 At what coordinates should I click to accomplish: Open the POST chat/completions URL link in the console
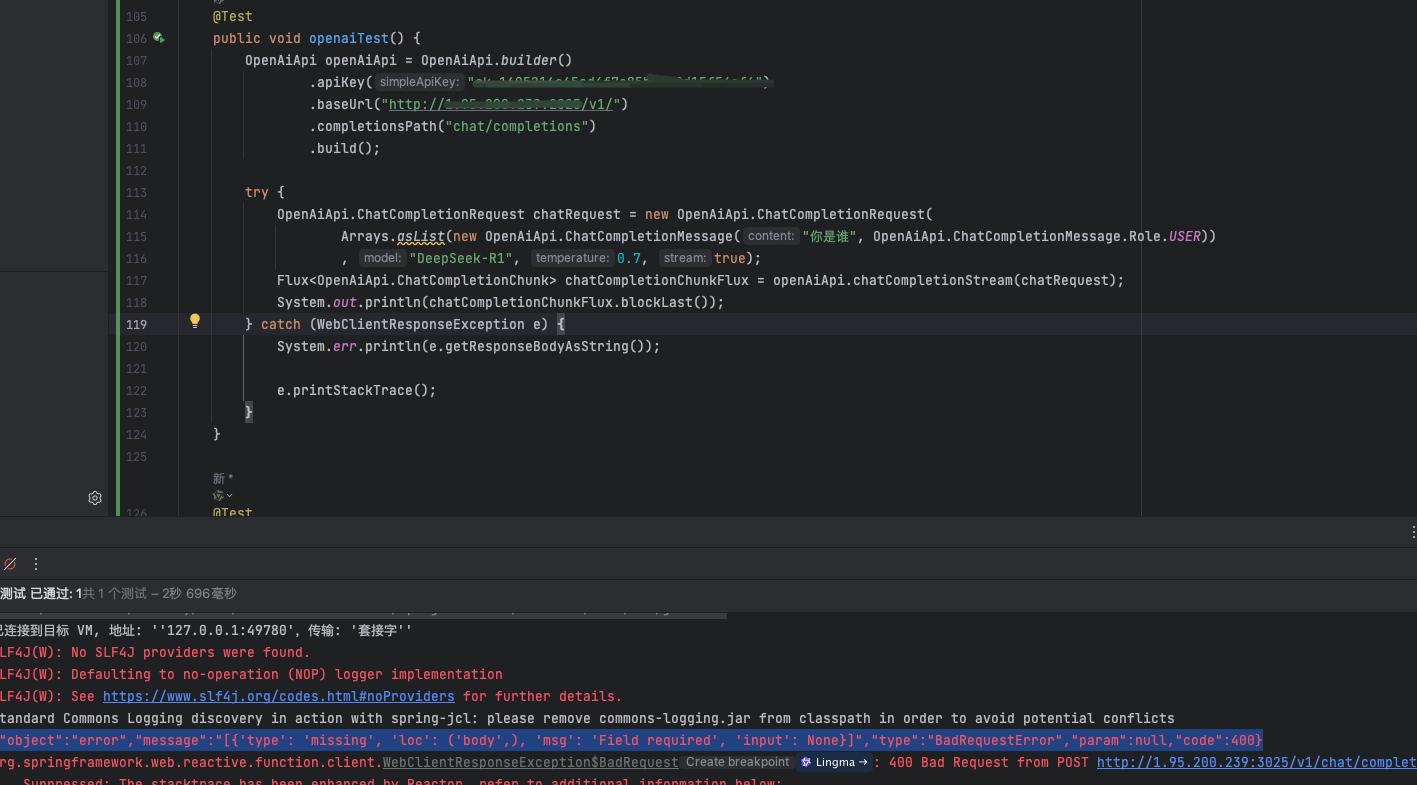click(1257, 762)
